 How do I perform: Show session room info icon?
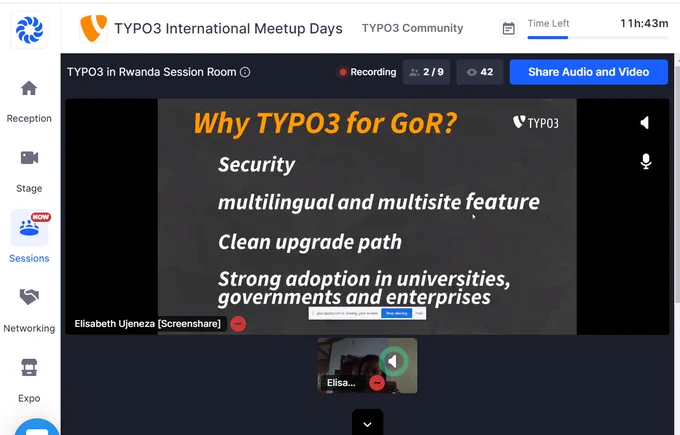point(245,72)
